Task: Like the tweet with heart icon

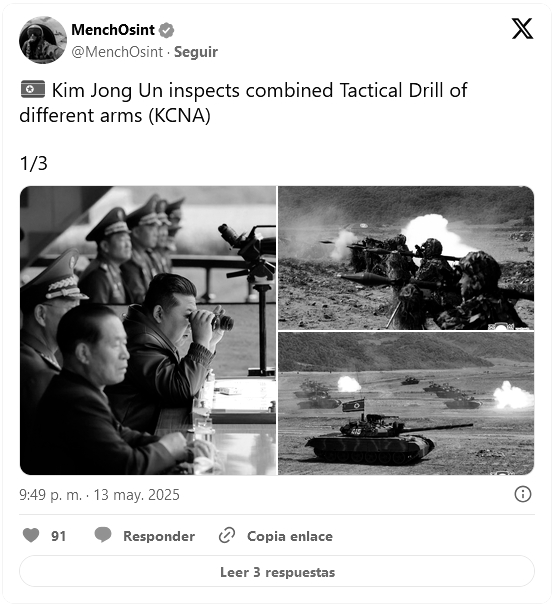Action: (x=31, y=535)
